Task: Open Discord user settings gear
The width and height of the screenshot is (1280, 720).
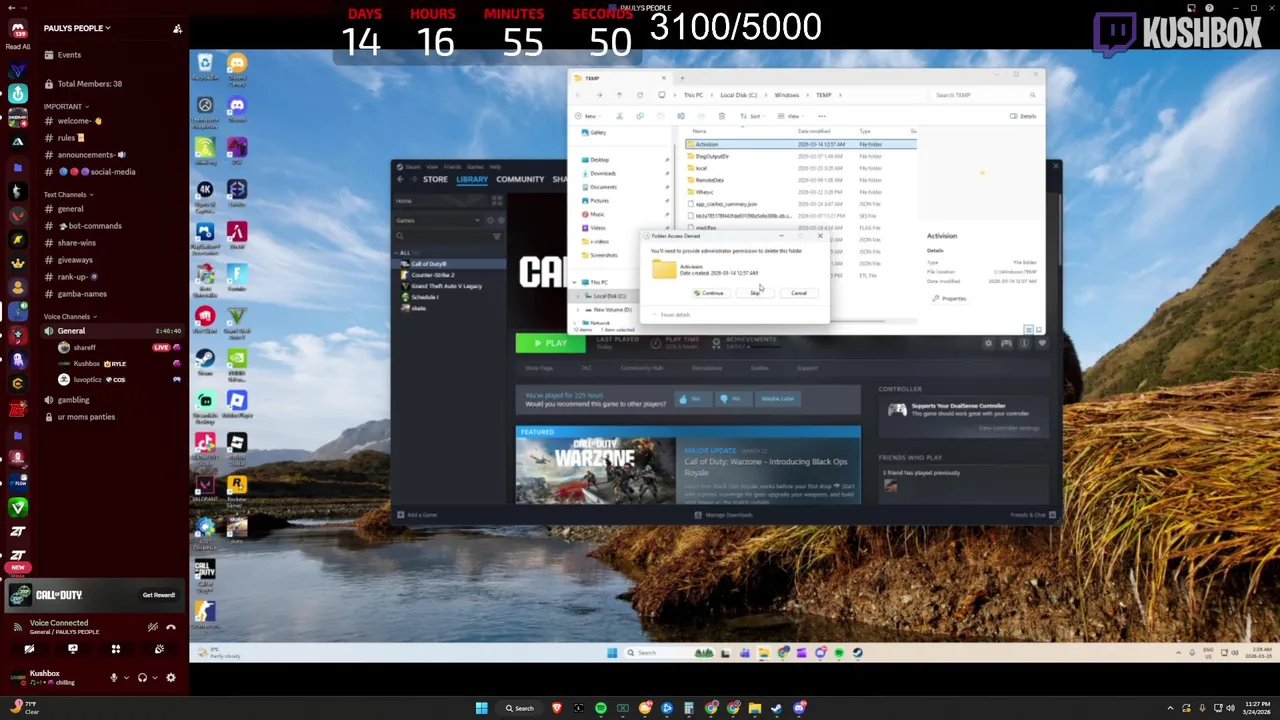Action: pyautogui.click(x=171, y=677)
